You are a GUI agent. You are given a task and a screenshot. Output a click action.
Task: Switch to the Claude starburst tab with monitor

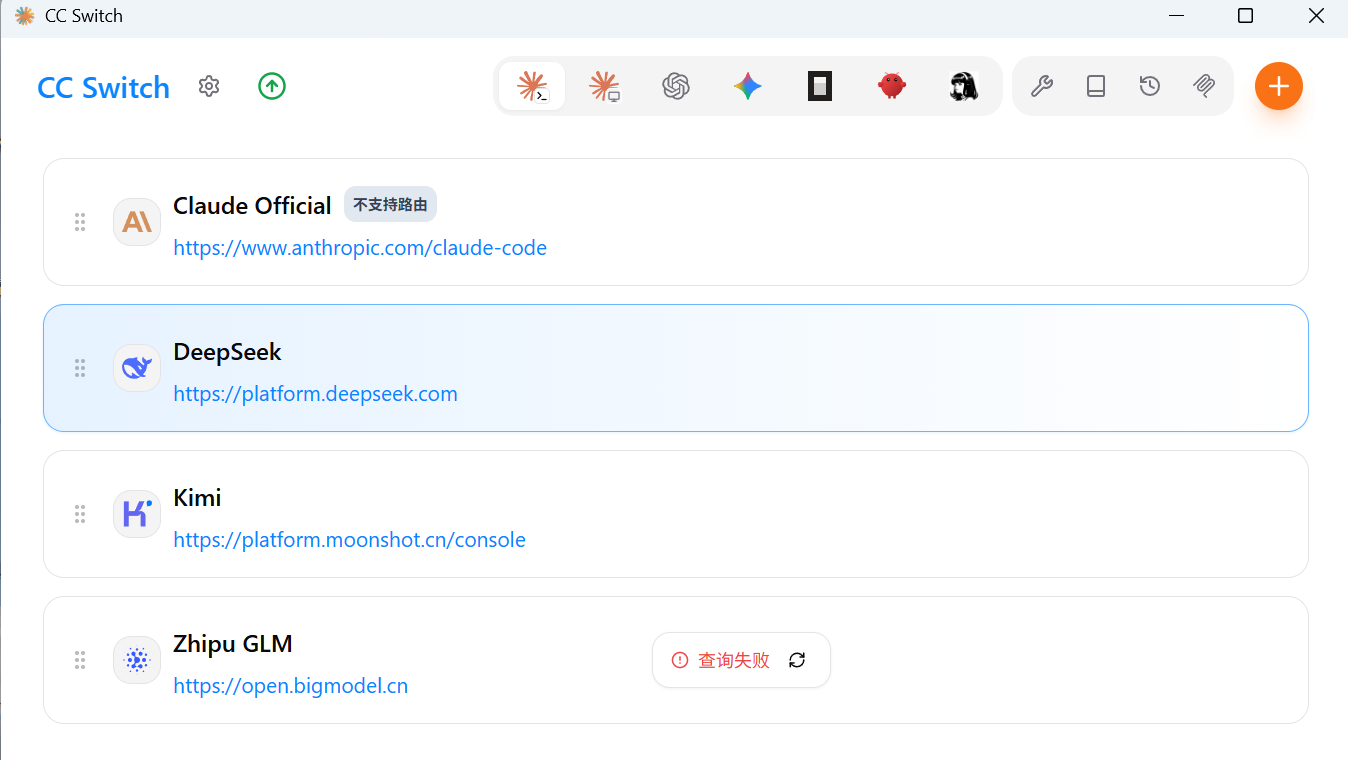604,87
